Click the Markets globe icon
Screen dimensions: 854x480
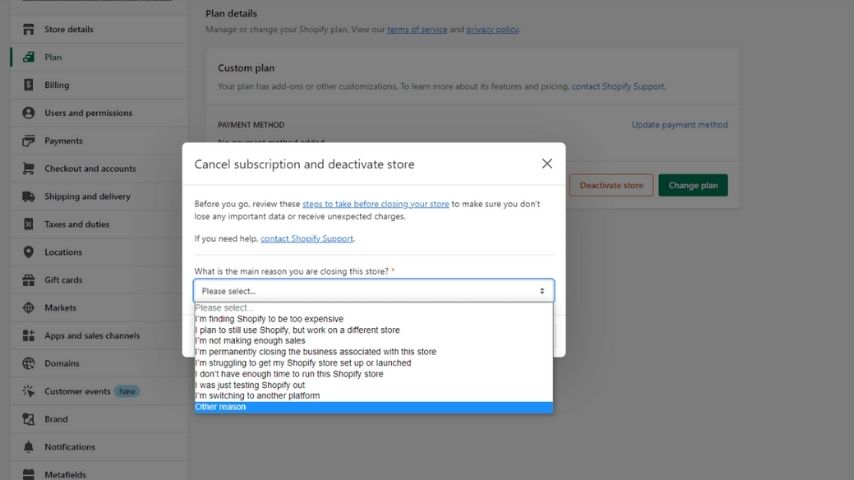tap(28, 307)
